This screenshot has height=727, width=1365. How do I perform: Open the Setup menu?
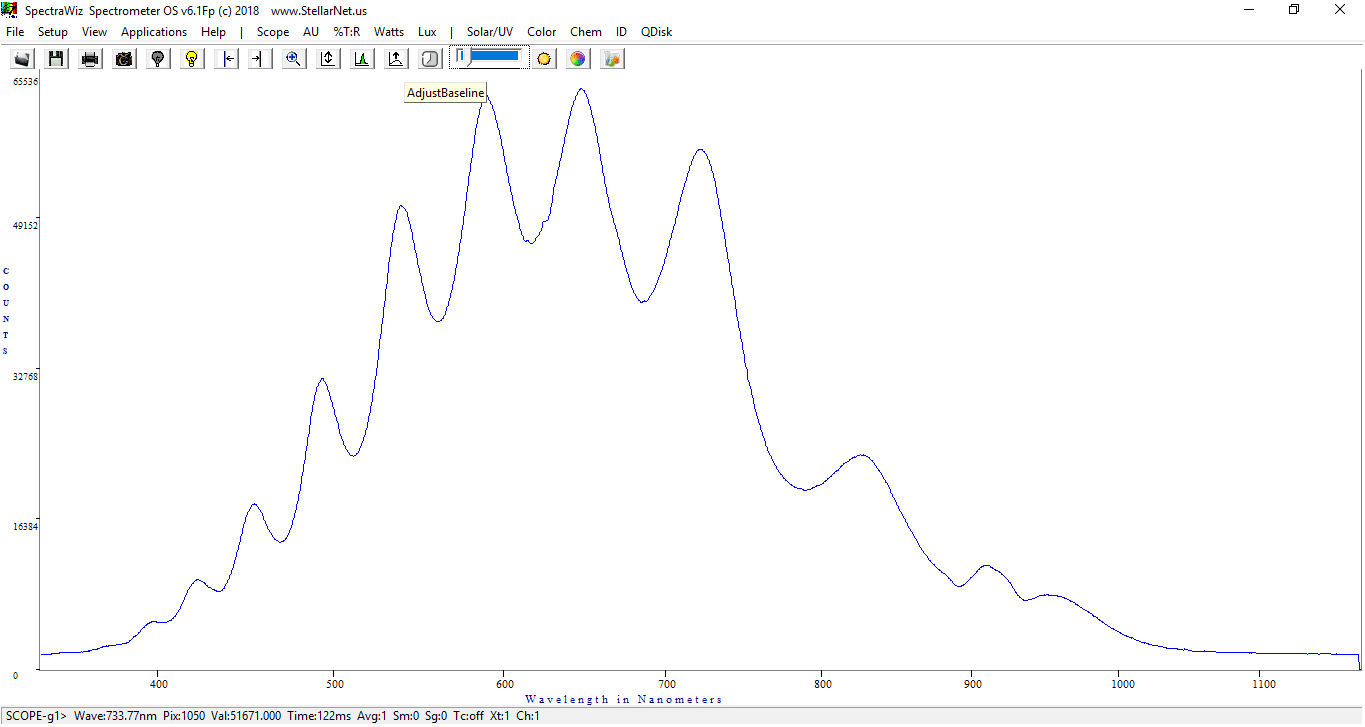[53, 32]
